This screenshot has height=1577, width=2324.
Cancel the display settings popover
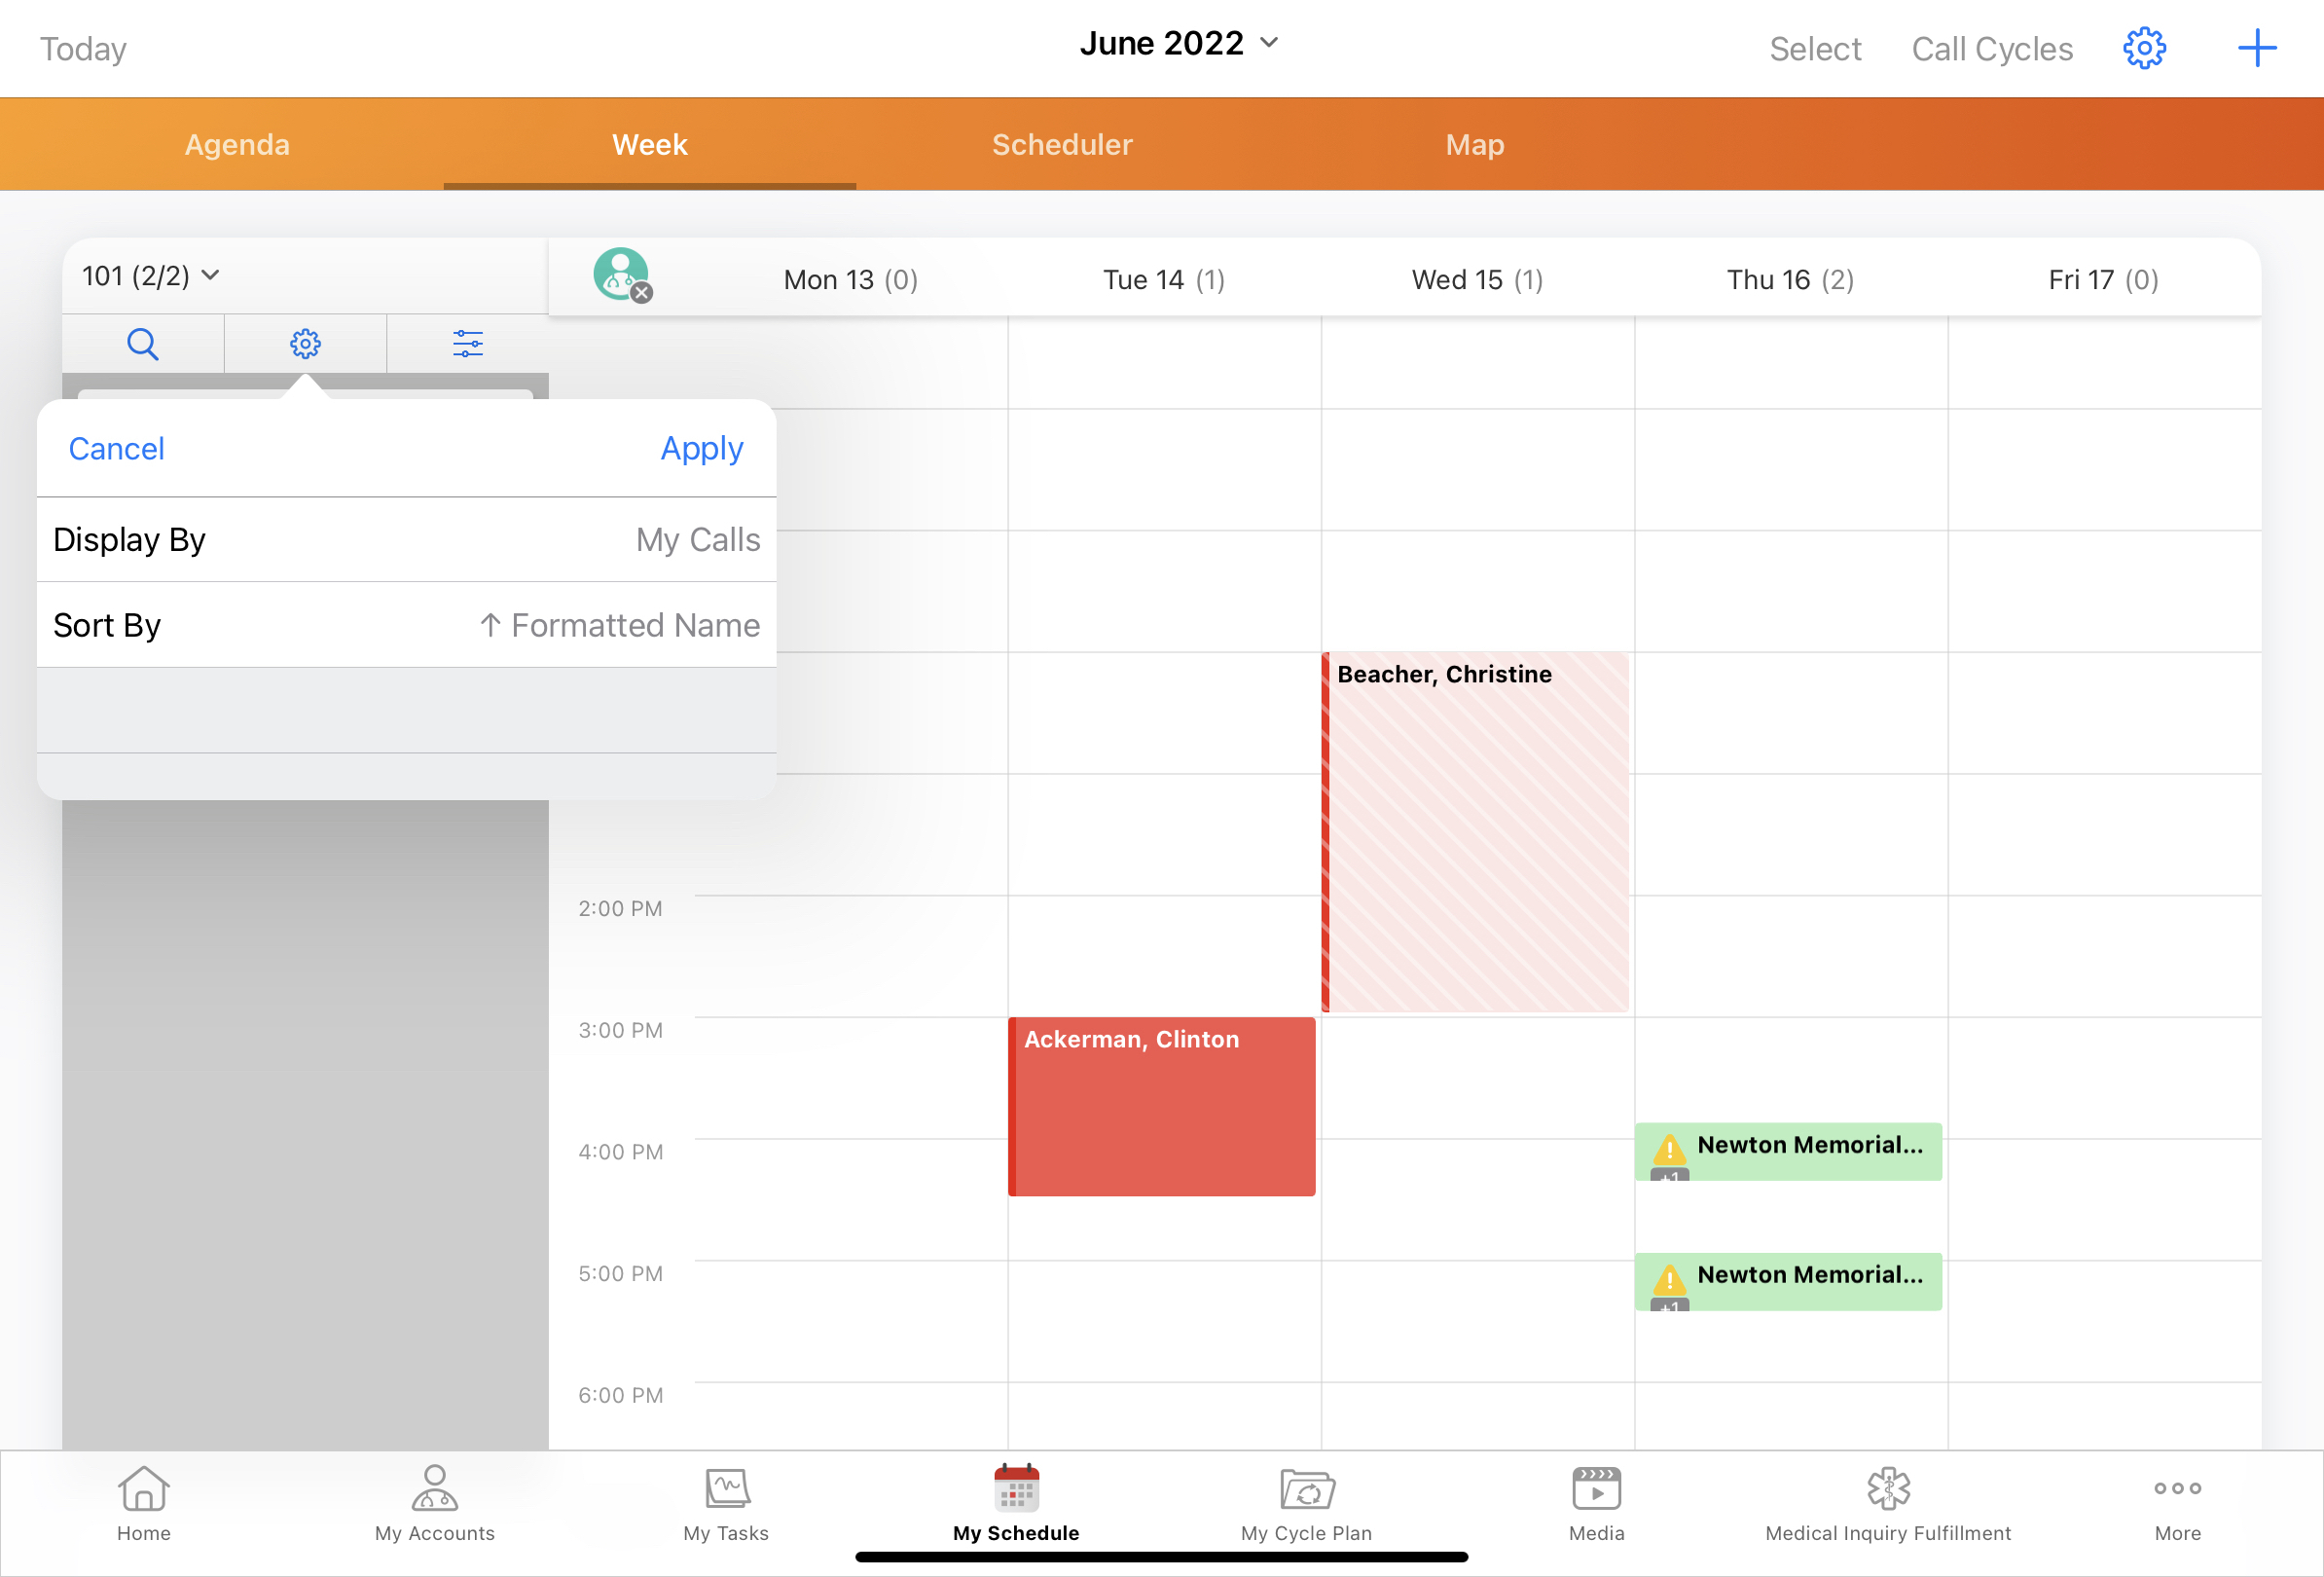[x=116, y=449]
